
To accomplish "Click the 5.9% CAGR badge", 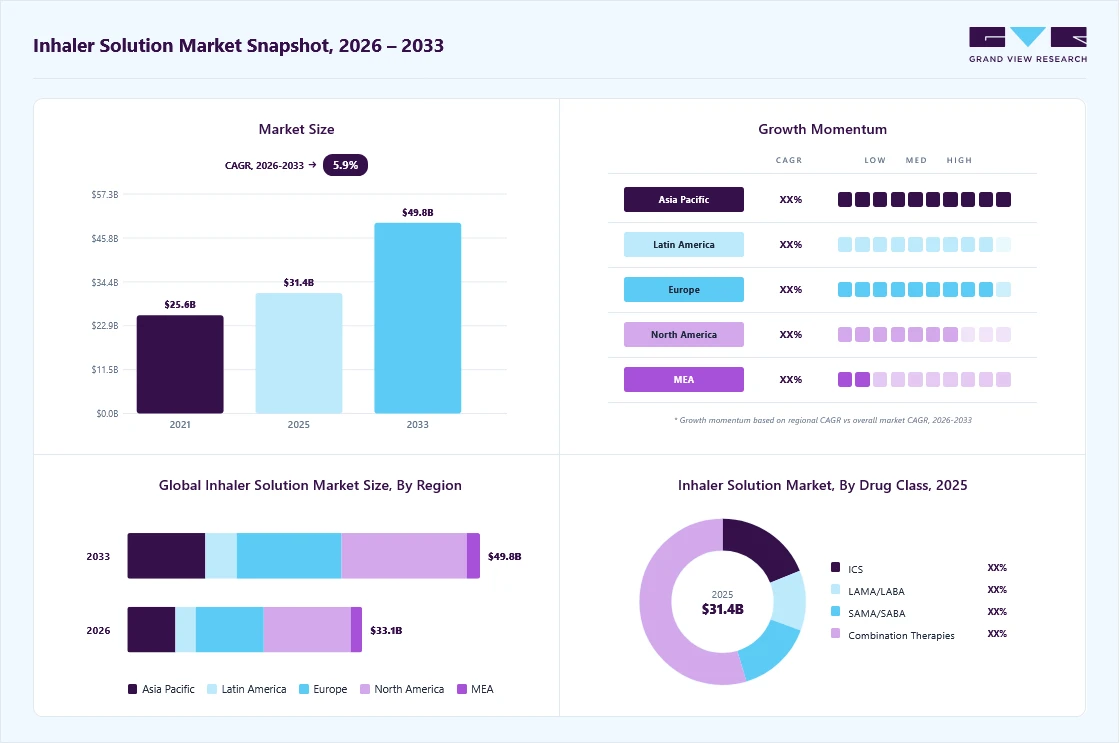I will [345, 165].
